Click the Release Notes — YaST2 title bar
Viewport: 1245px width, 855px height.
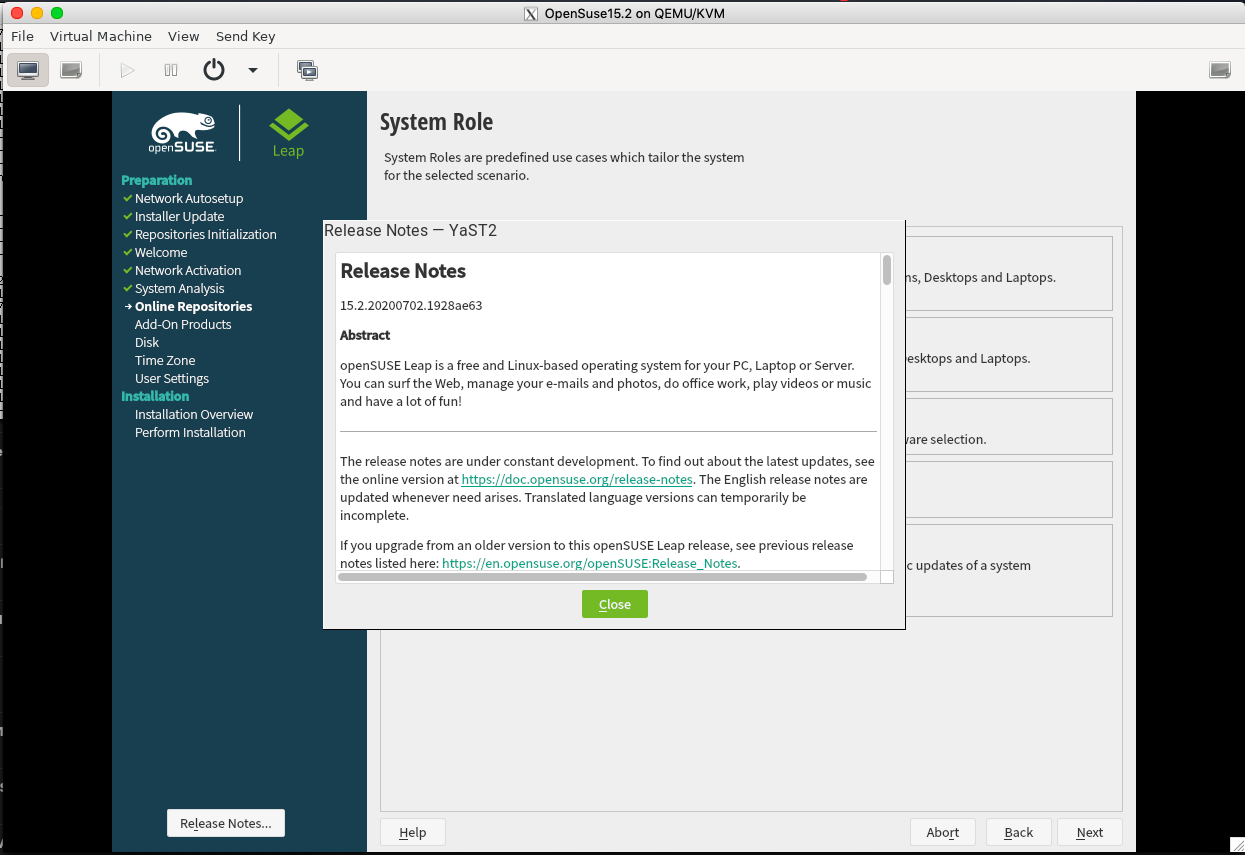point(614,231)
